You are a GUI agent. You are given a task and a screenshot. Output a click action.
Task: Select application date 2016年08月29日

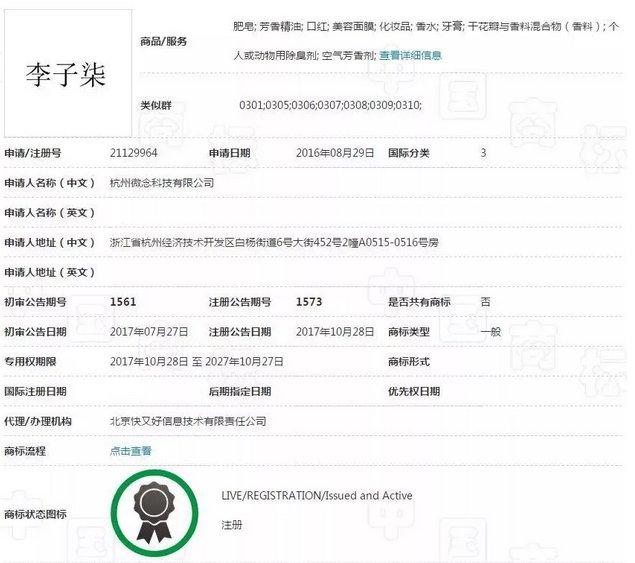(335, 153)
